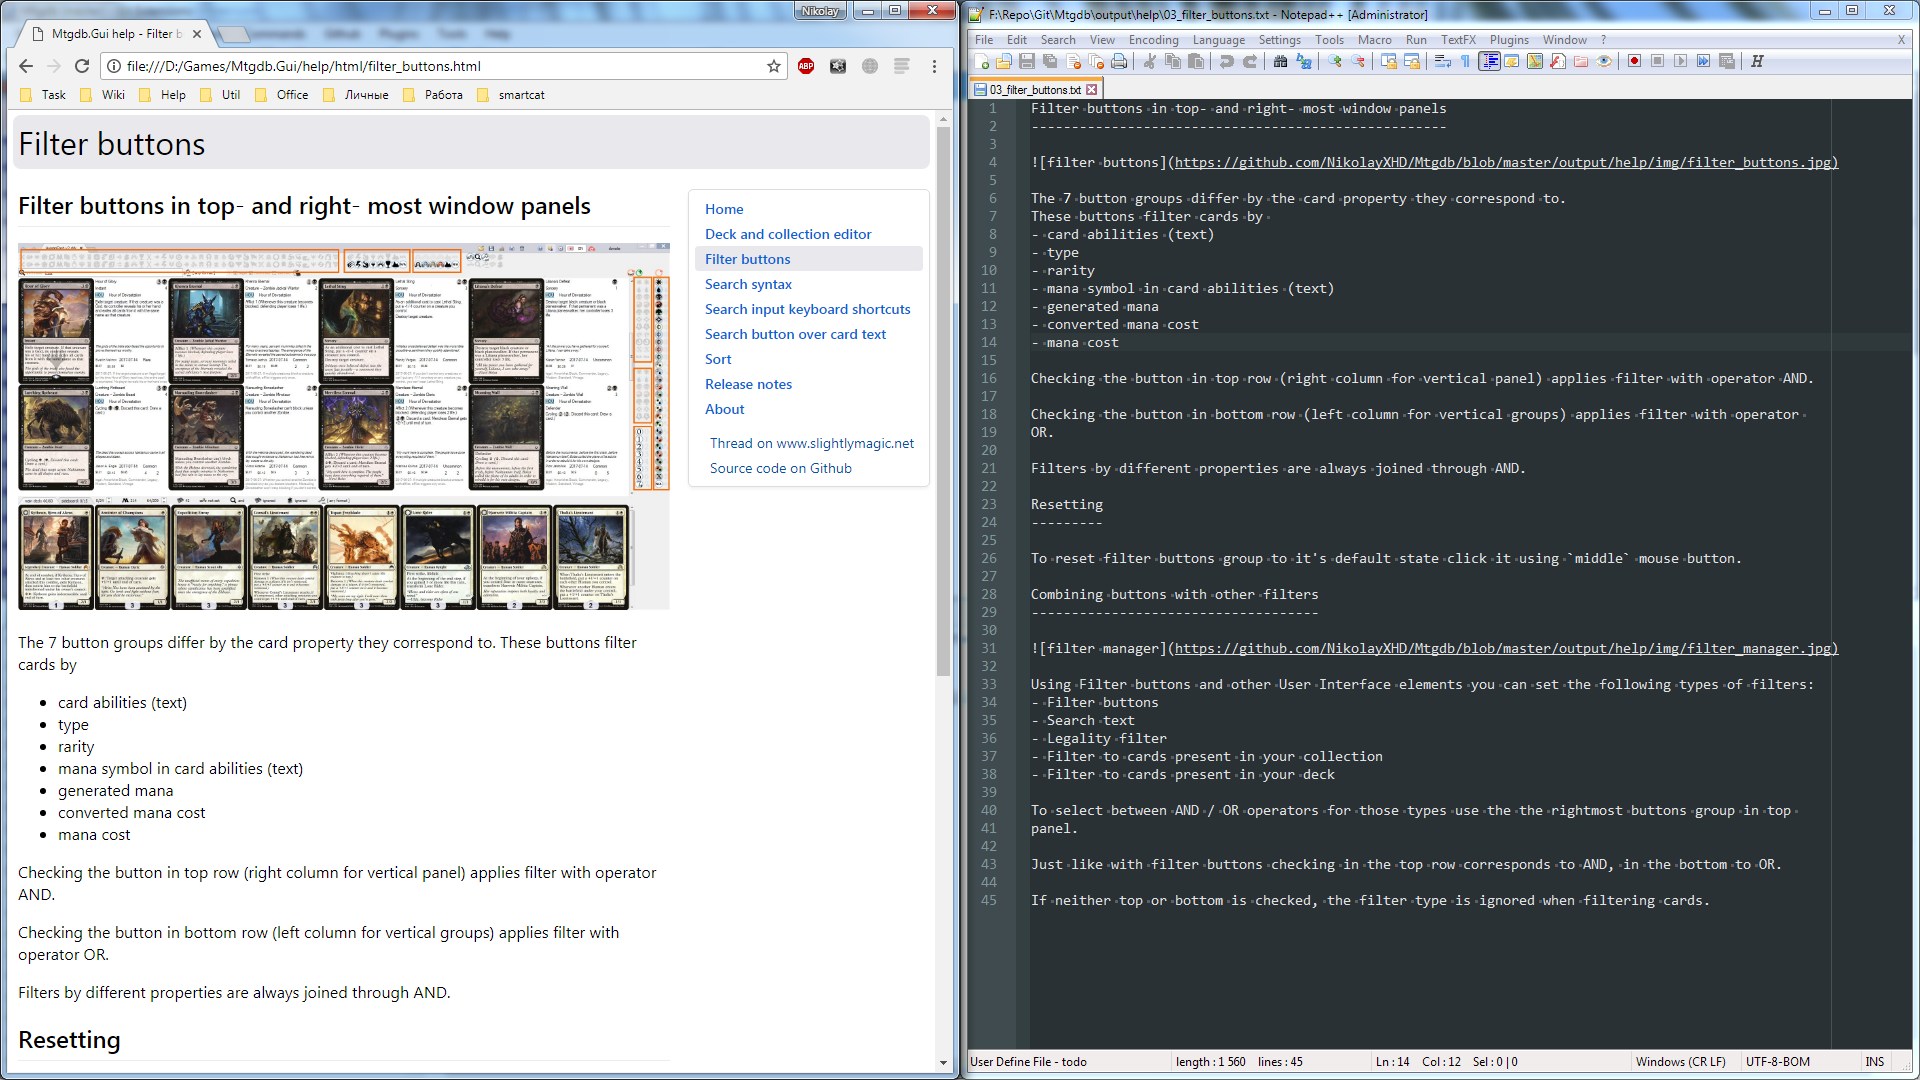The width and height of the screenshot is (1920, 1080).
Task: Toggle Show All Characters pilcrow button
Action: [1465, 61]
